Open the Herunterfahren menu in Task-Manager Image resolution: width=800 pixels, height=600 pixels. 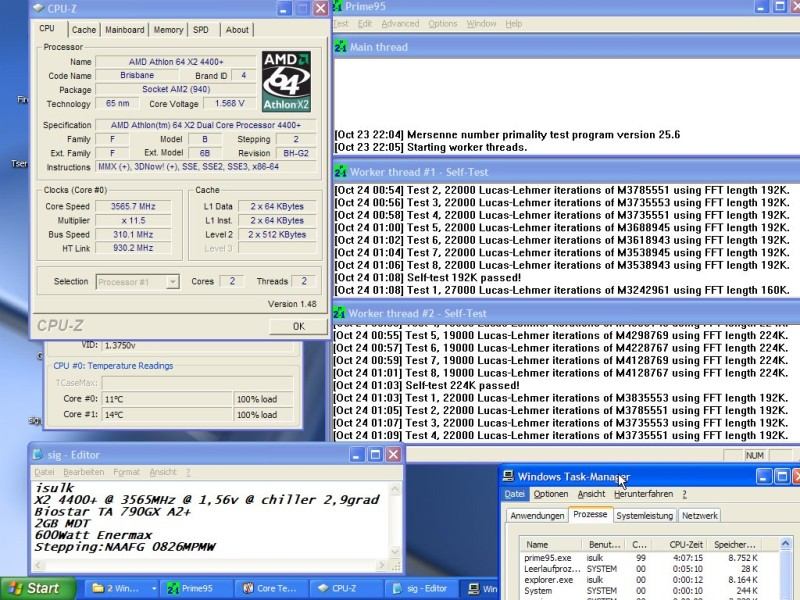[643, 494]
